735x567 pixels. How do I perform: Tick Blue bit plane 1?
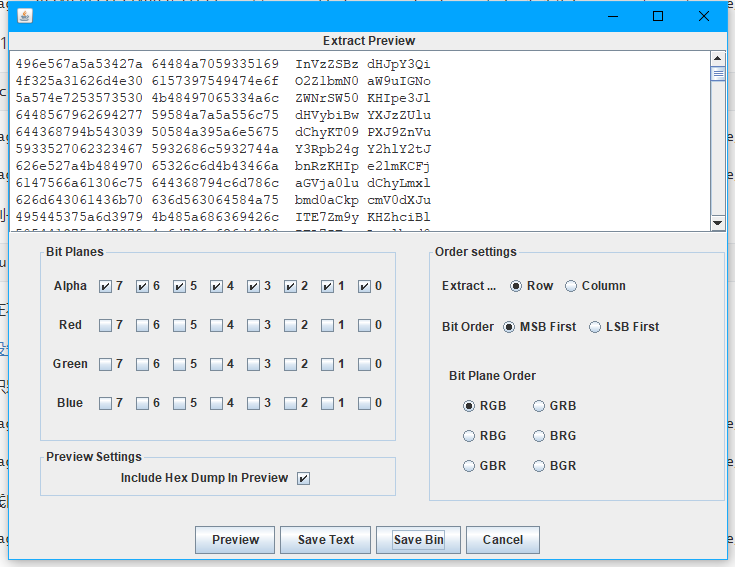point(328,403)
